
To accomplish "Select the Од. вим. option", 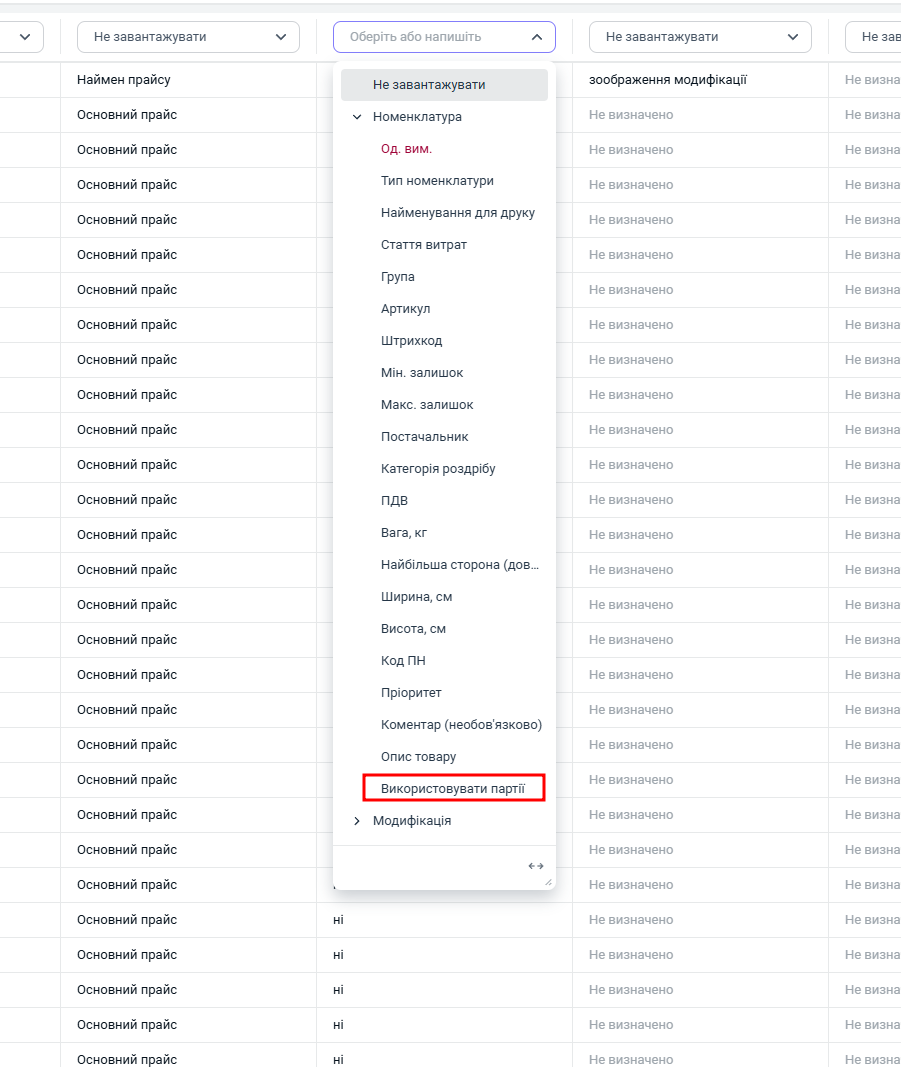I will [406, 149].
